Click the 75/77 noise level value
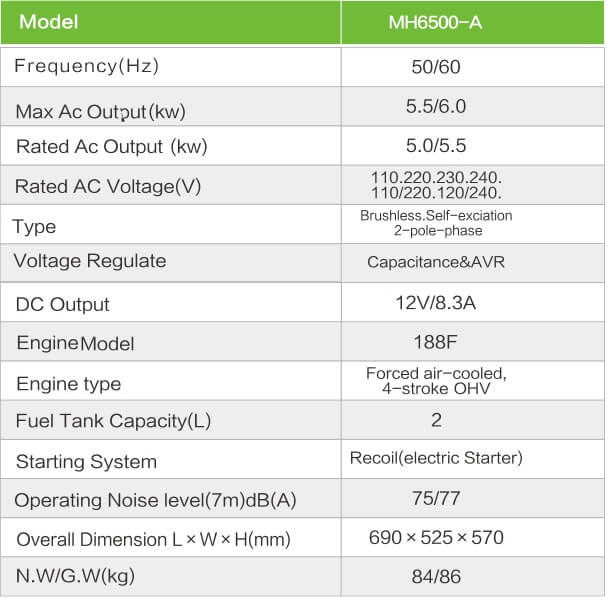This screenshot has width=608, height=600. 436,499
